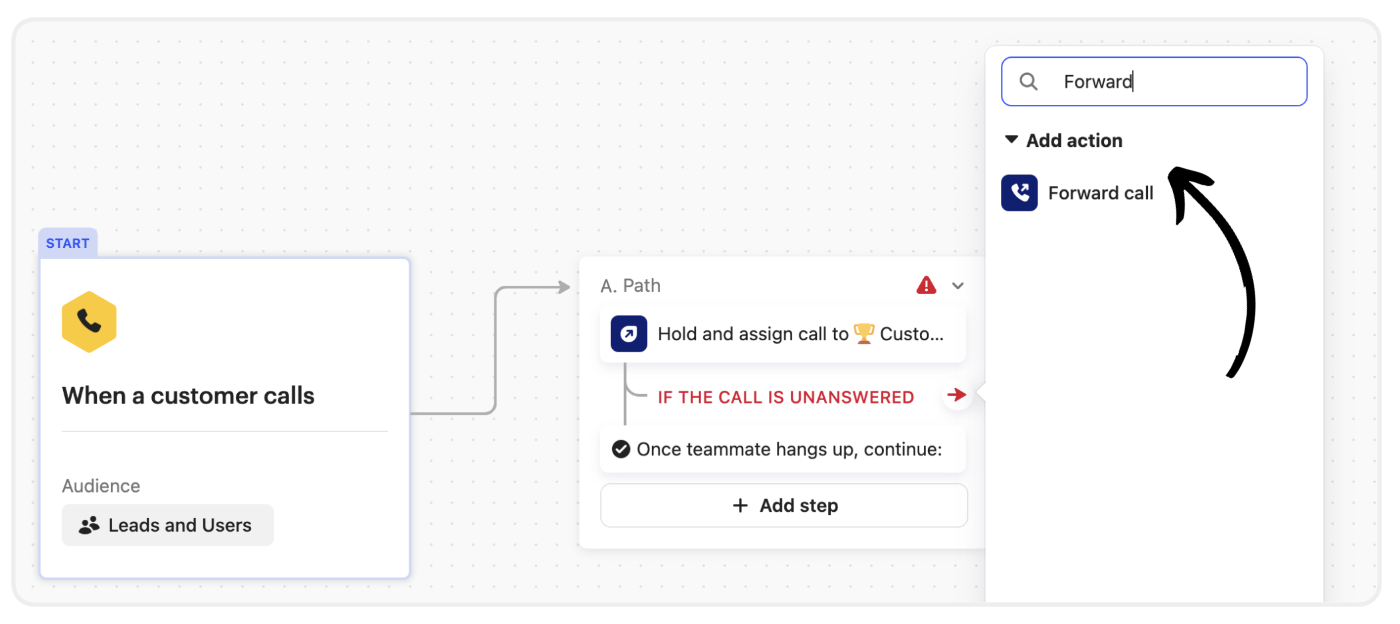Click the red arrow for unanswered call
The width and height of the screenshot is (1400, 624).
[x=956, y=396]
